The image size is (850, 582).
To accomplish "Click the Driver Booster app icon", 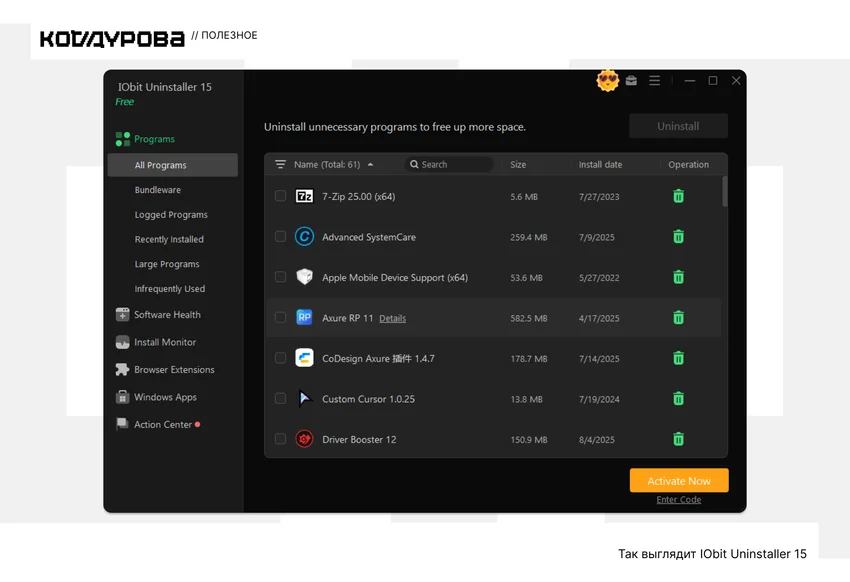I will (304, 439).
